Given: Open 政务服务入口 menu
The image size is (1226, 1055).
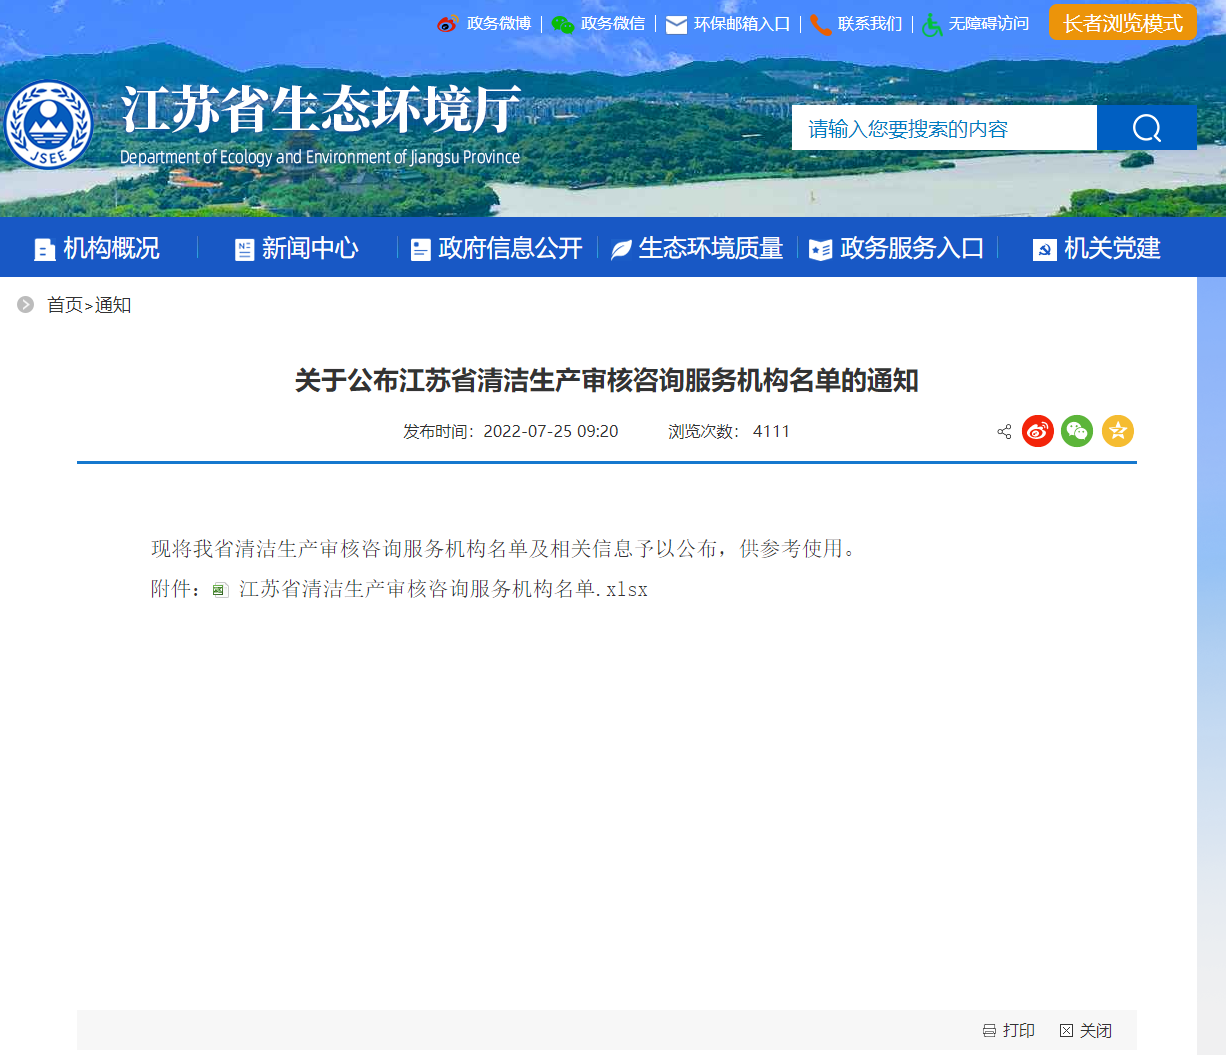Looking at the screenshot, I should coord(912,248).
